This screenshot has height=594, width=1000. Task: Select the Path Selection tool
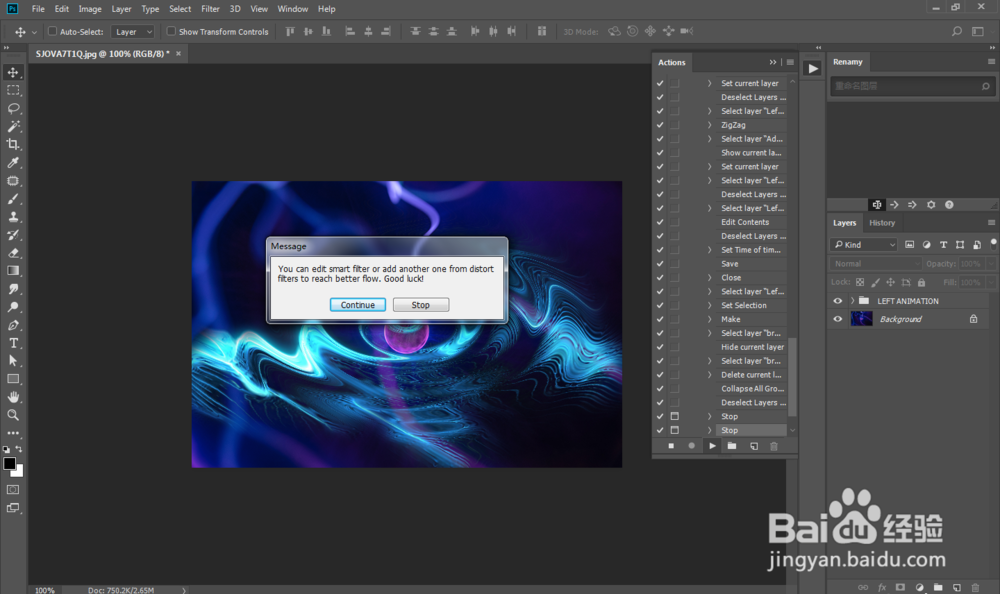click(x=13, y=361)
